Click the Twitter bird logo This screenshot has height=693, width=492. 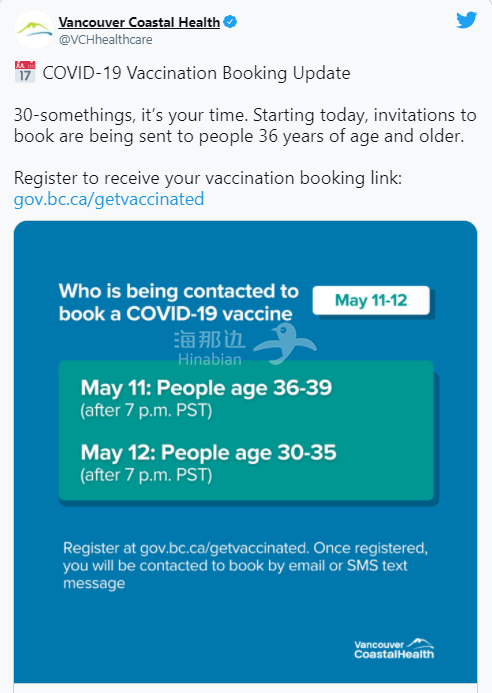(466, 20)
